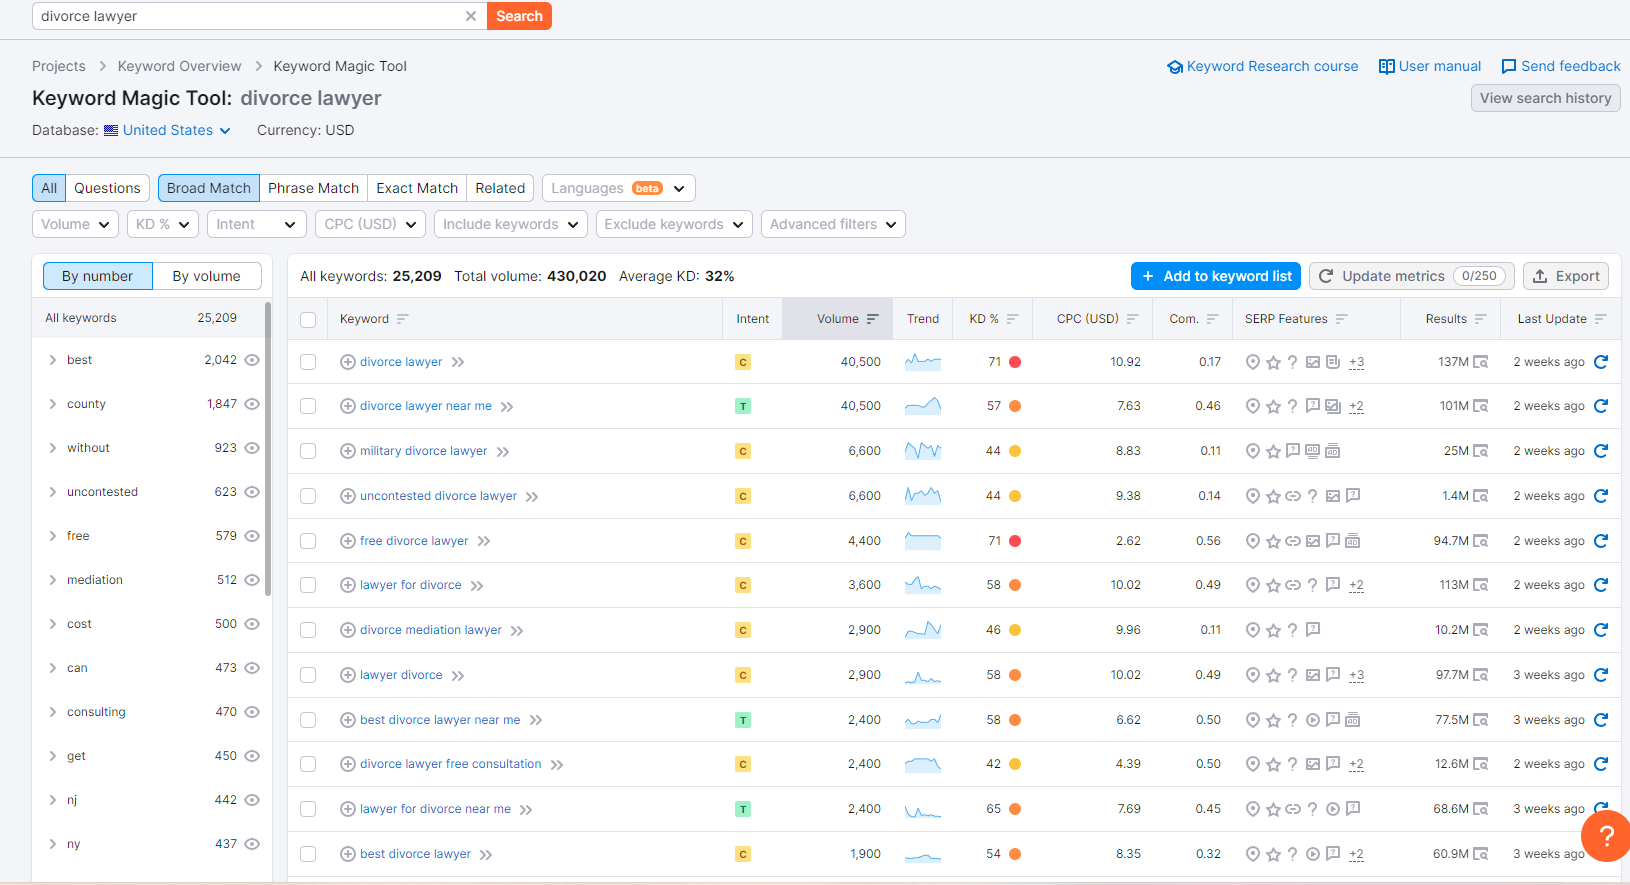Toggle eye icon for 'best' group
The width and height of the screenshot is (1630, 885).
pos(252,360)
